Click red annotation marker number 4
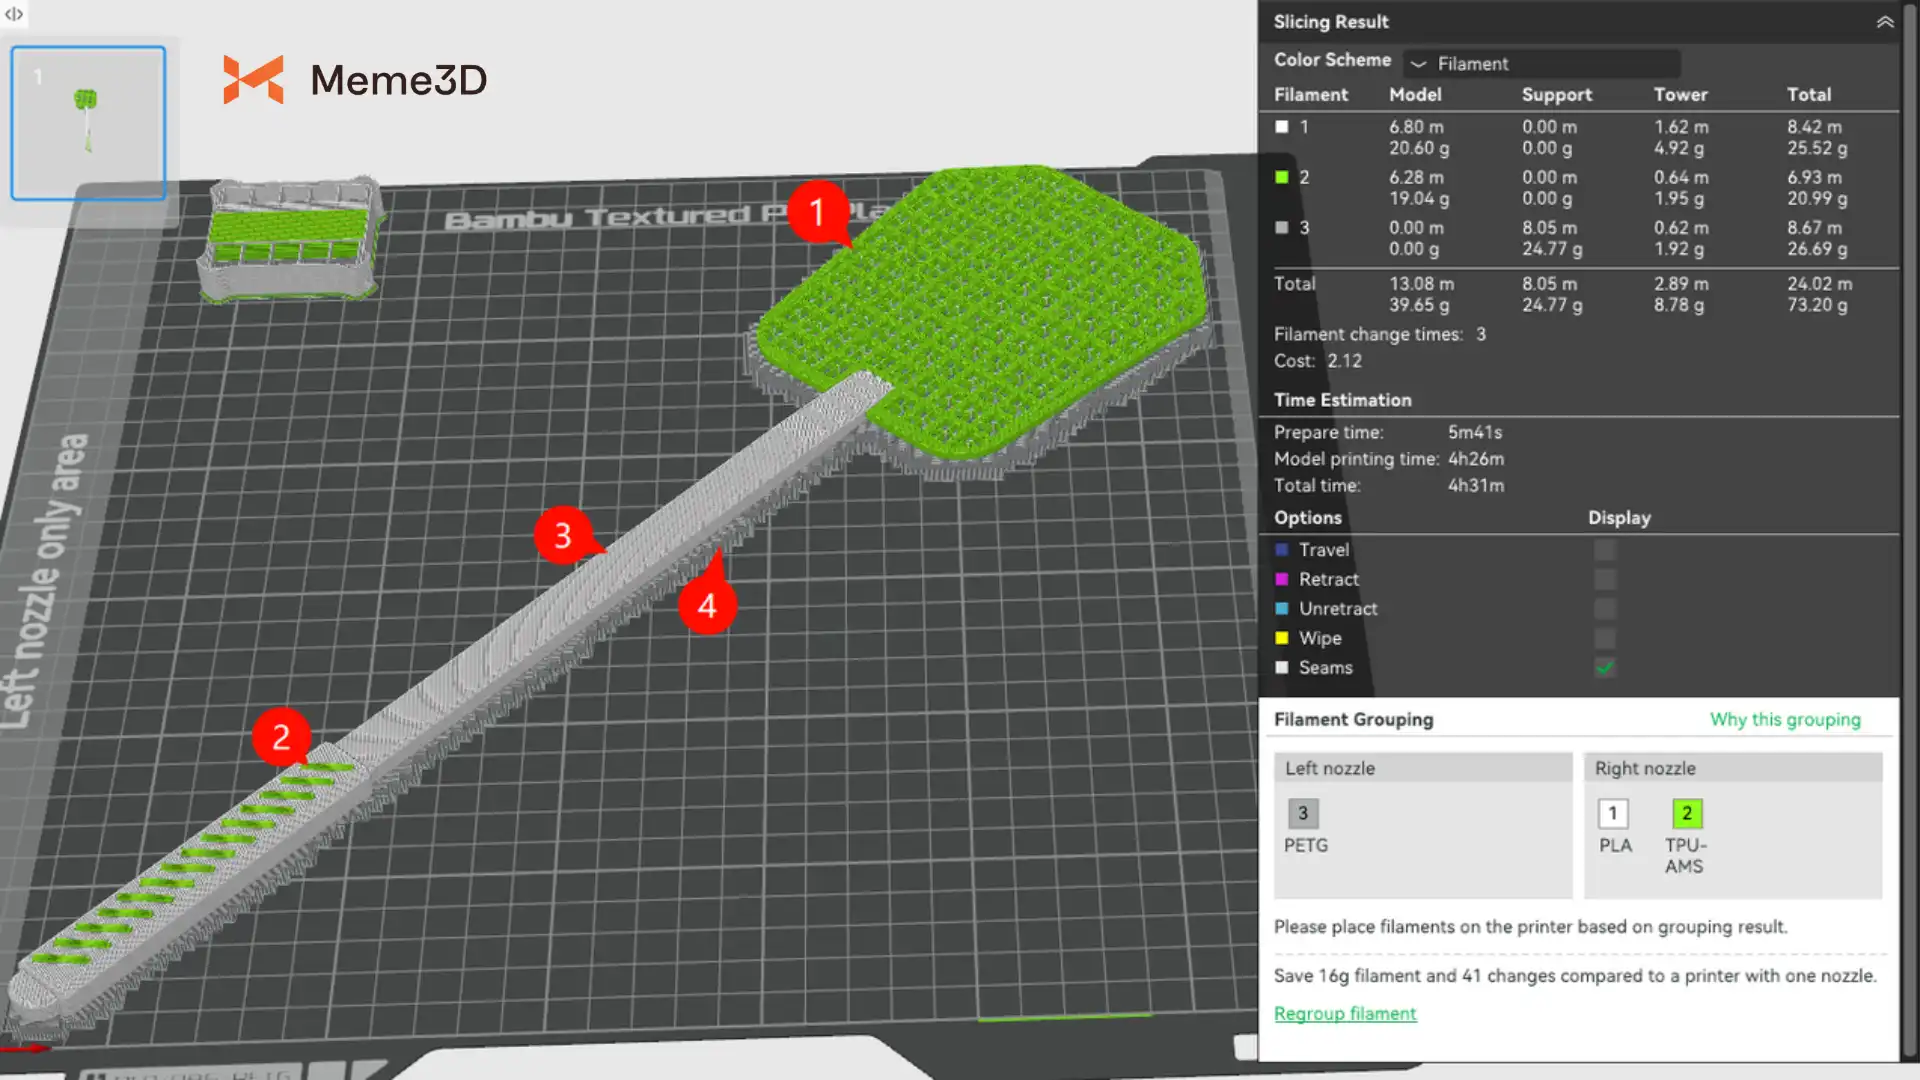The image size is (1920, 1080). pos(707,605)
